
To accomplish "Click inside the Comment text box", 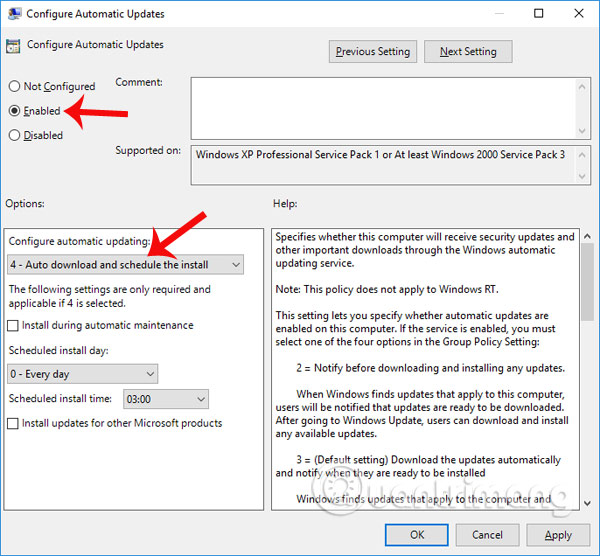I will point(383,108).
